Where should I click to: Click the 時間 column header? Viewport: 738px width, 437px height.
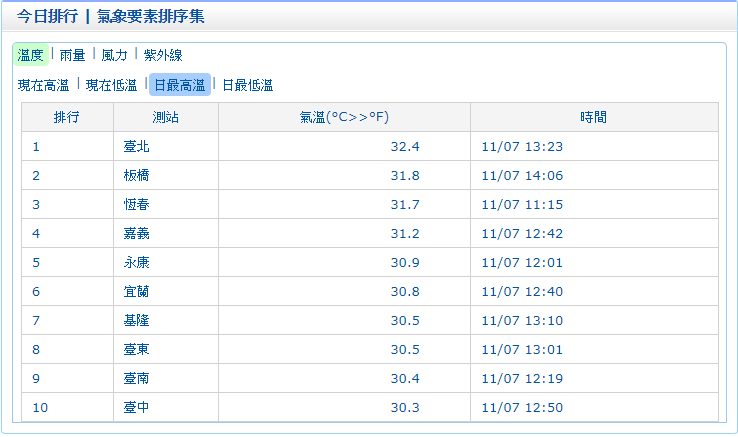pyautogui.click(x=594, y=117)
